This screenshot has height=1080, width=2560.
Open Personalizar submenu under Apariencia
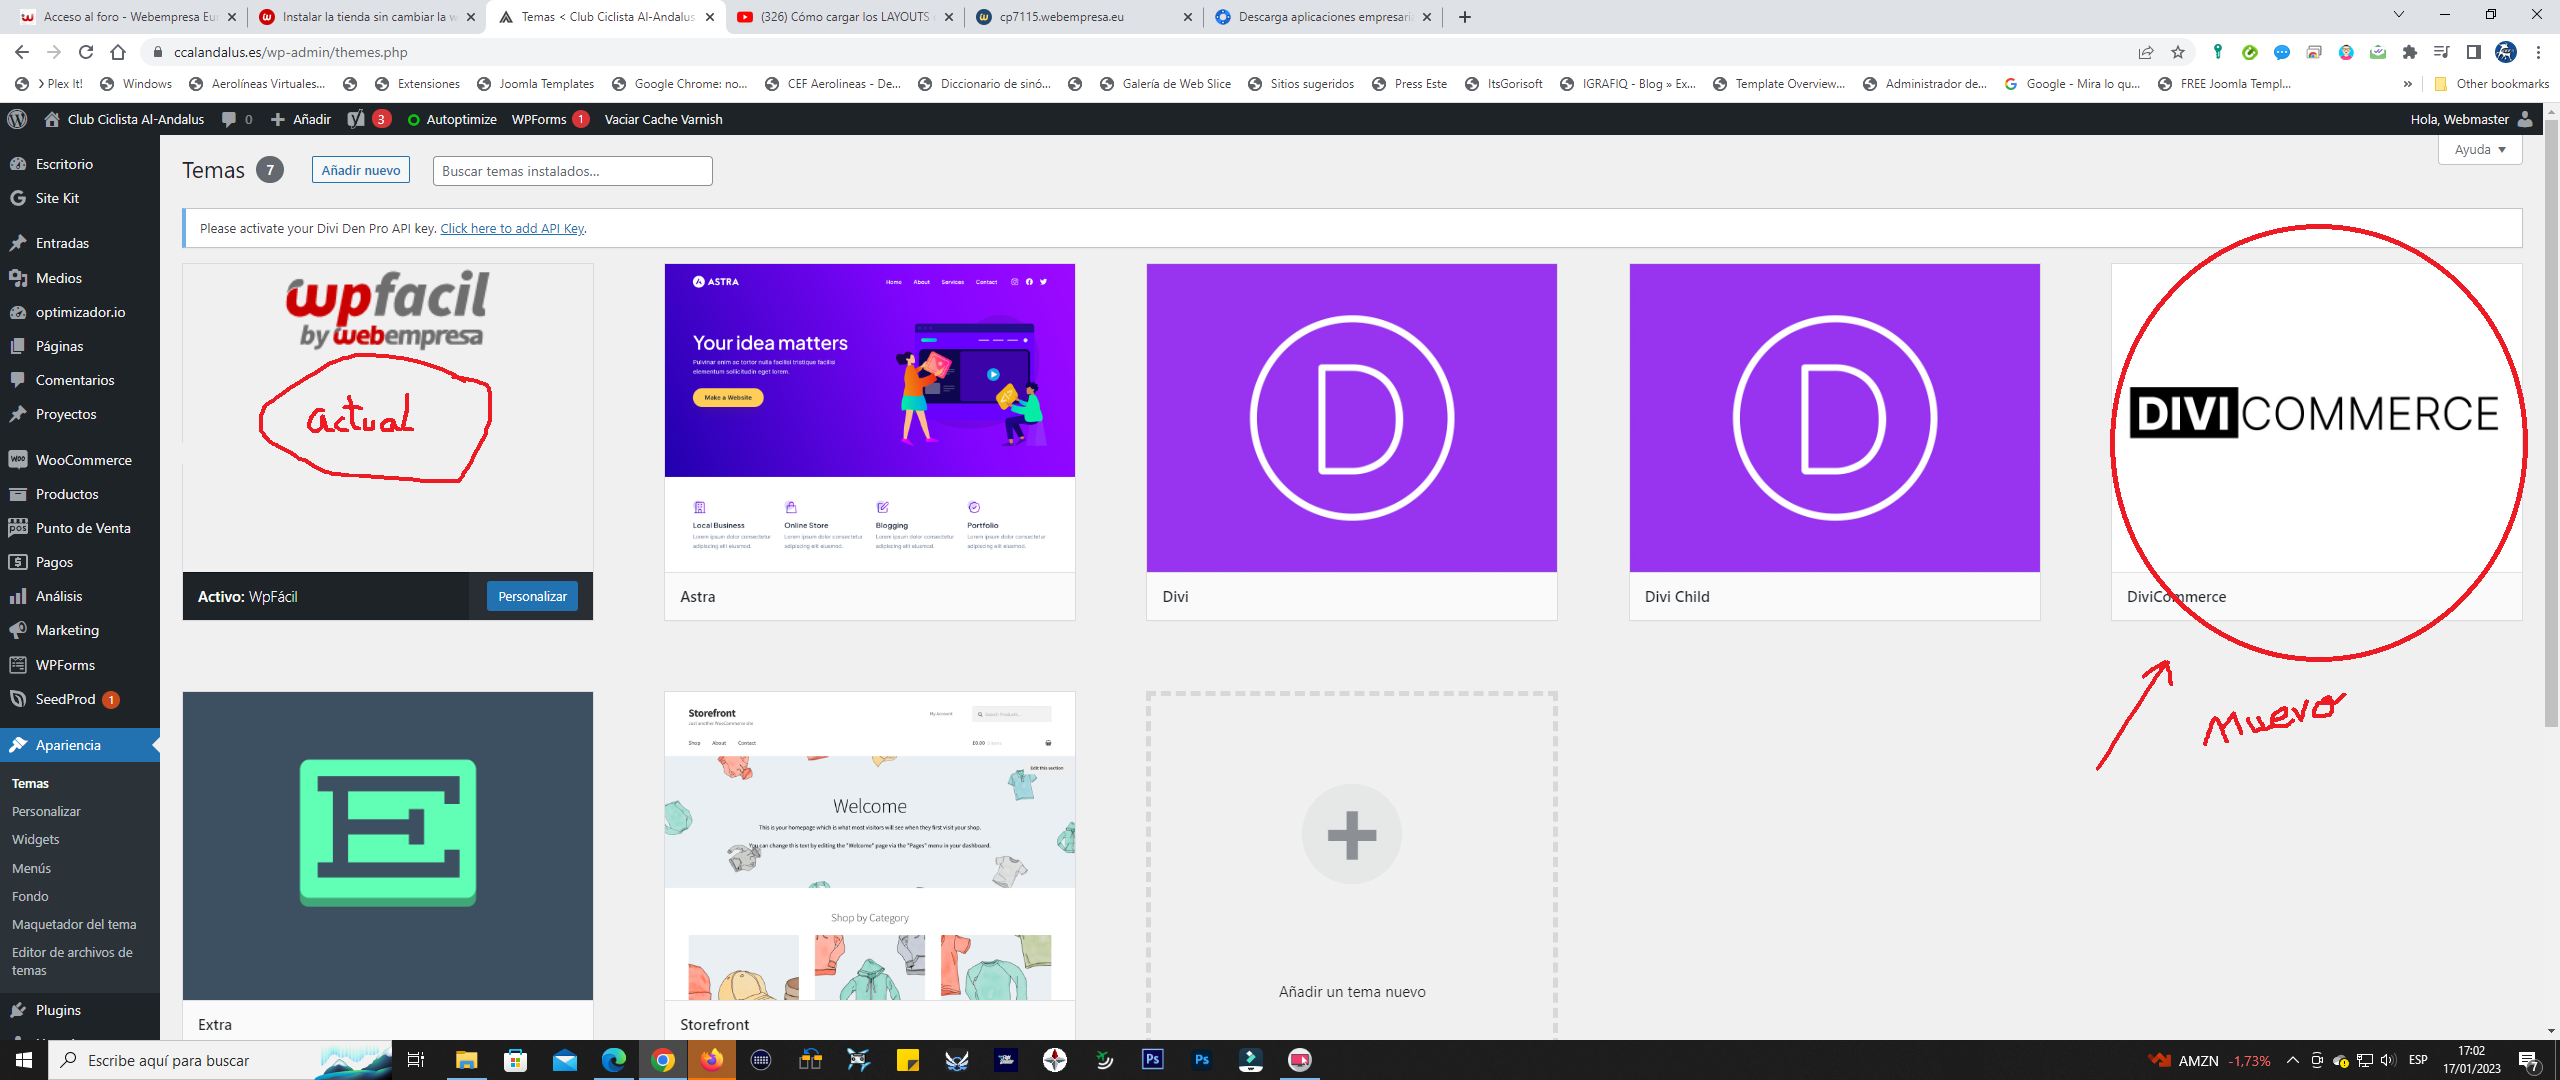tap(46, 811)
